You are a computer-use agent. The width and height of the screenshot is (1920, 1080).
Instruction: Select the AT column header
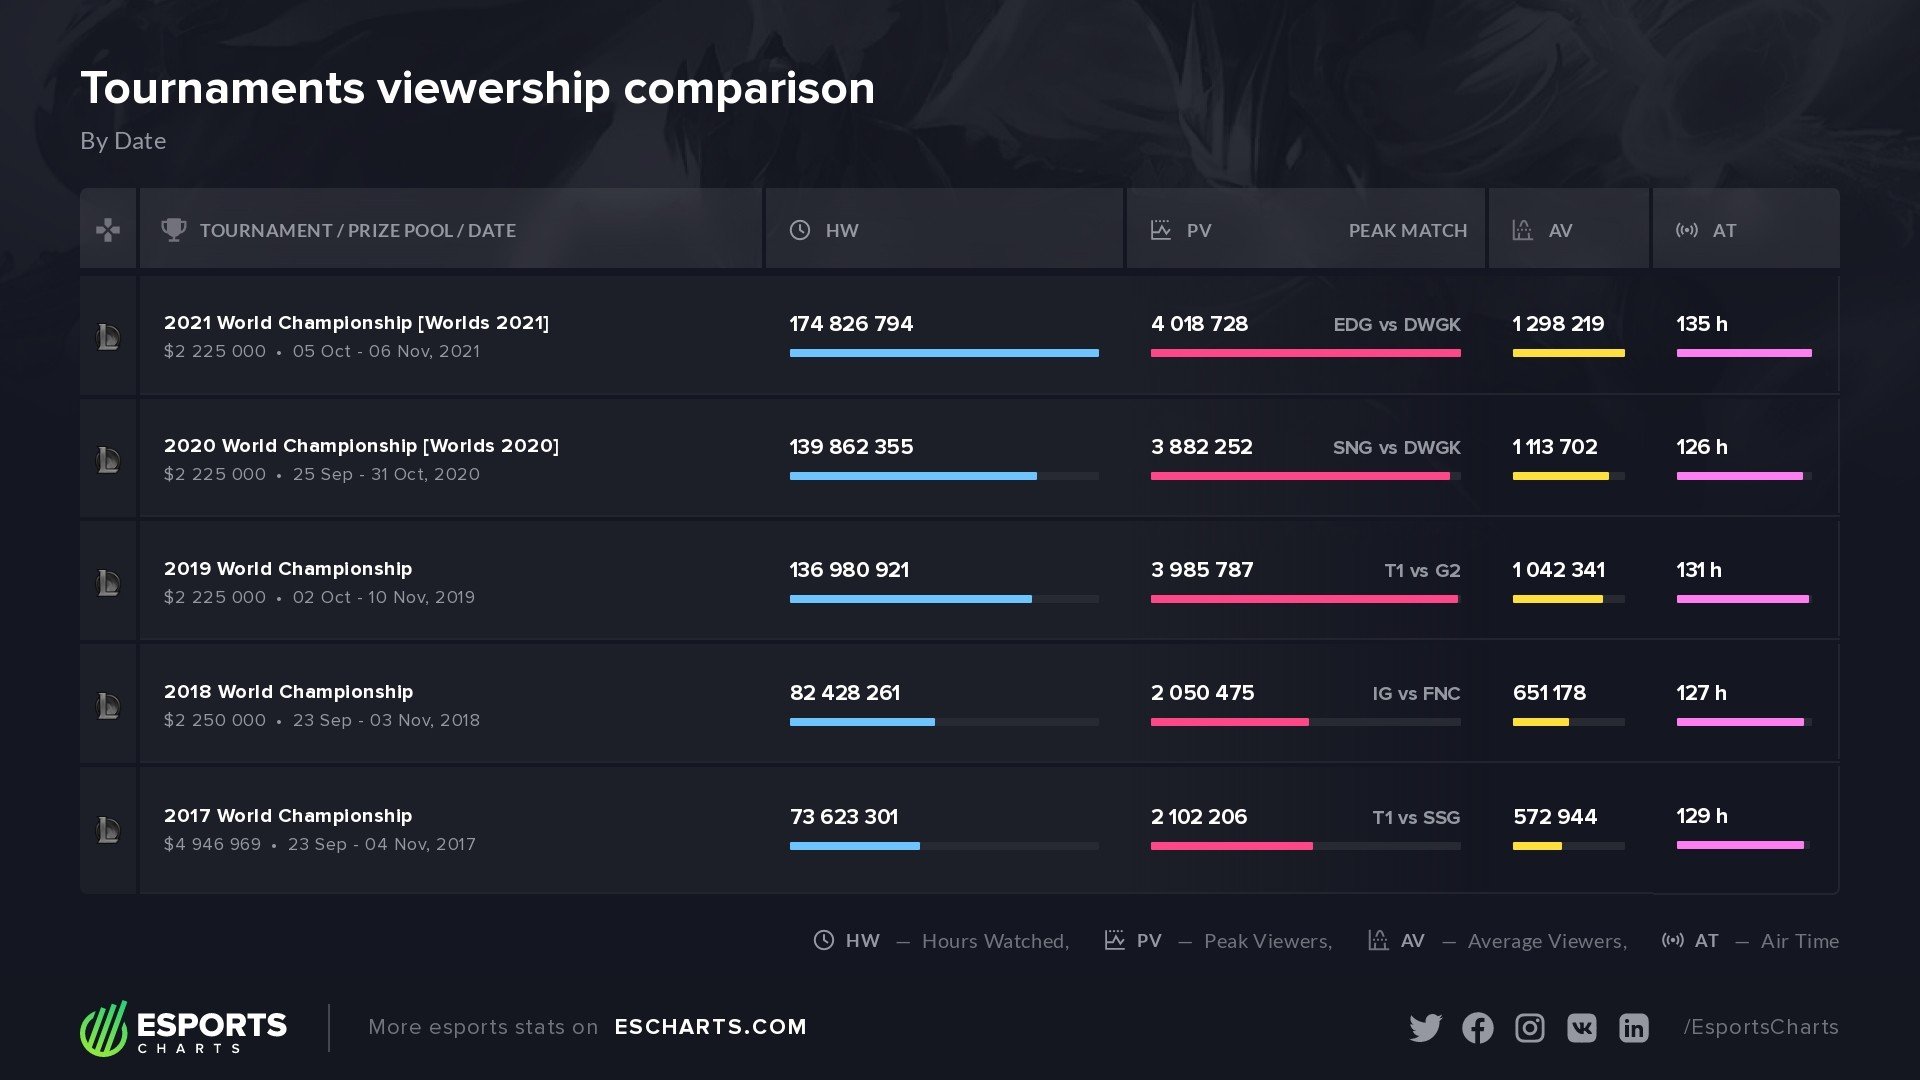point(1723,230)
